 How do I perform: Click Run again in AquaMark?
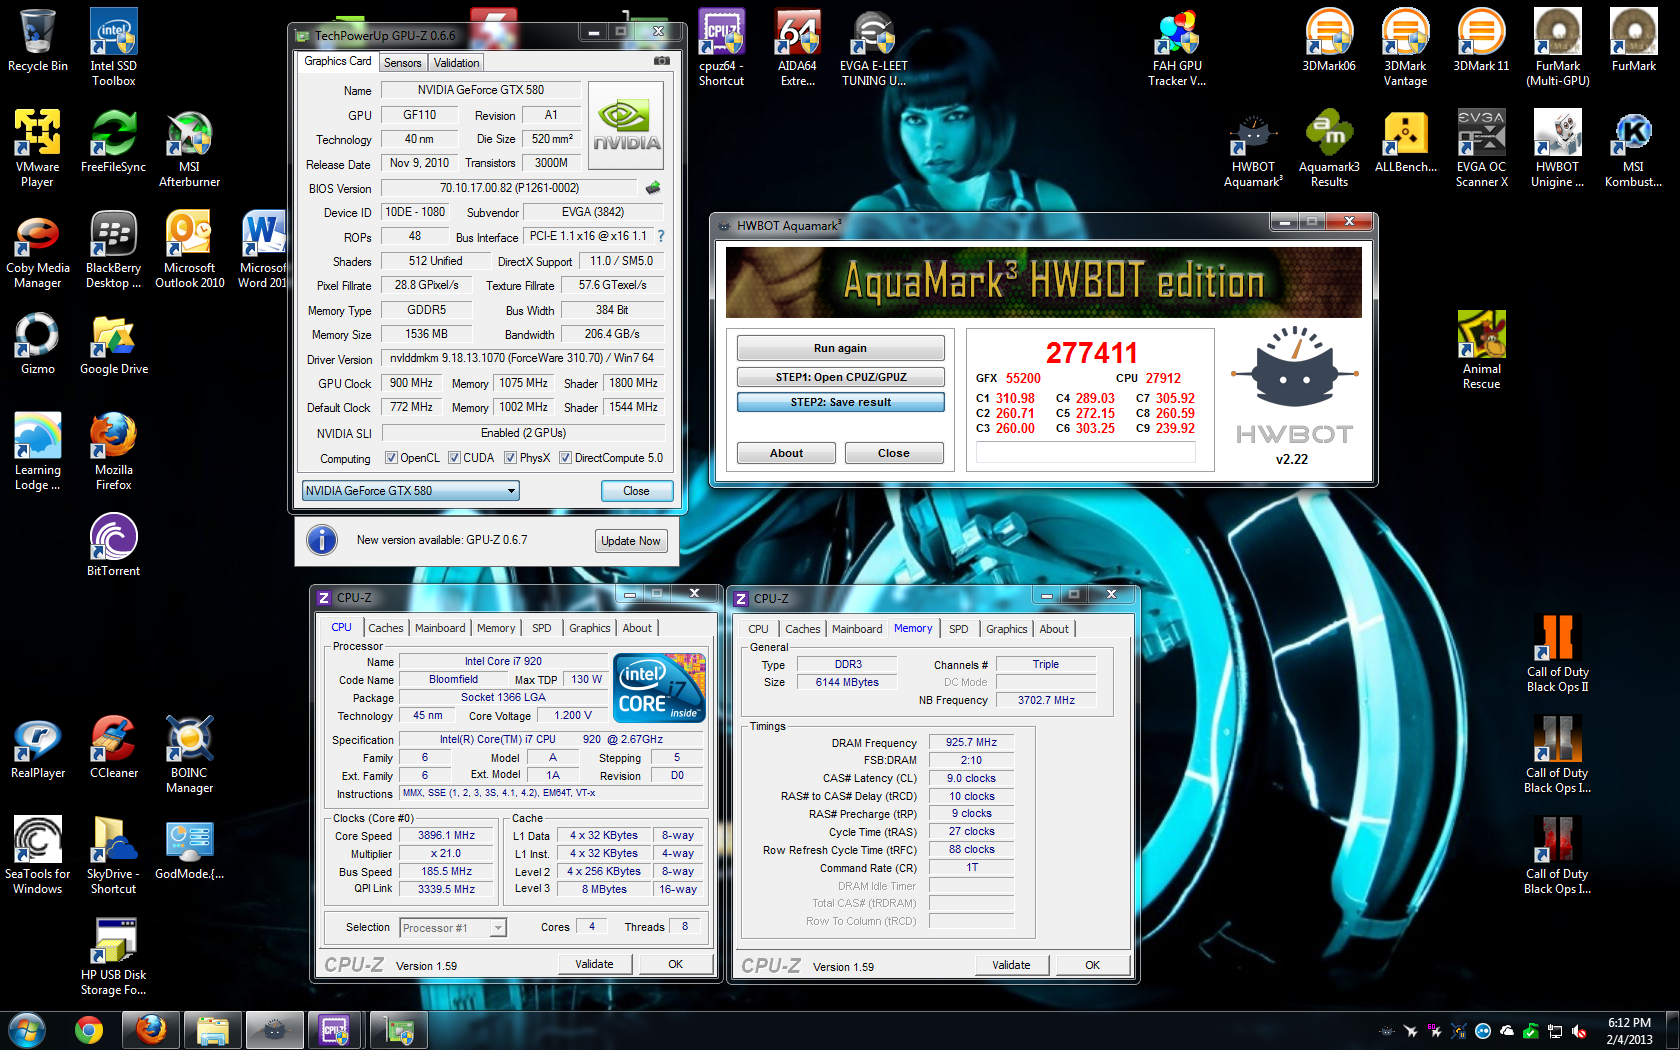[840, 348]
